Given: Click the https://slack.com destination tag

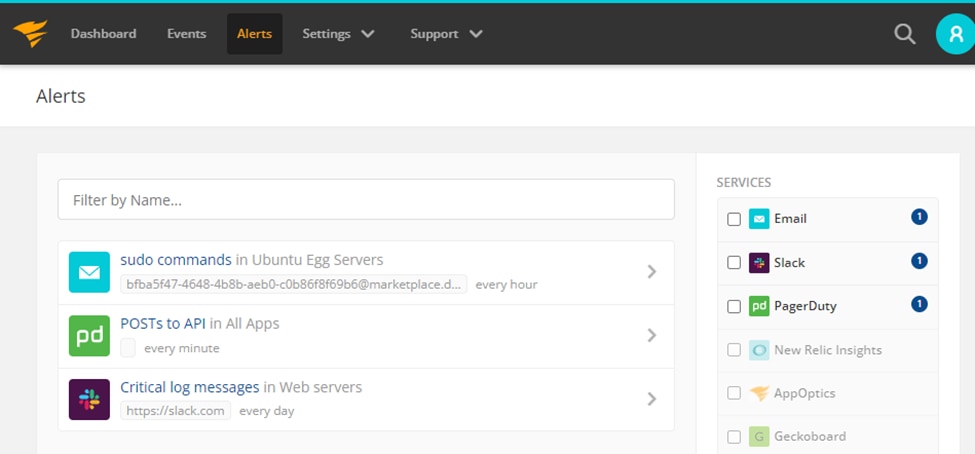Looking at the screenshot, I should point(175,411).
